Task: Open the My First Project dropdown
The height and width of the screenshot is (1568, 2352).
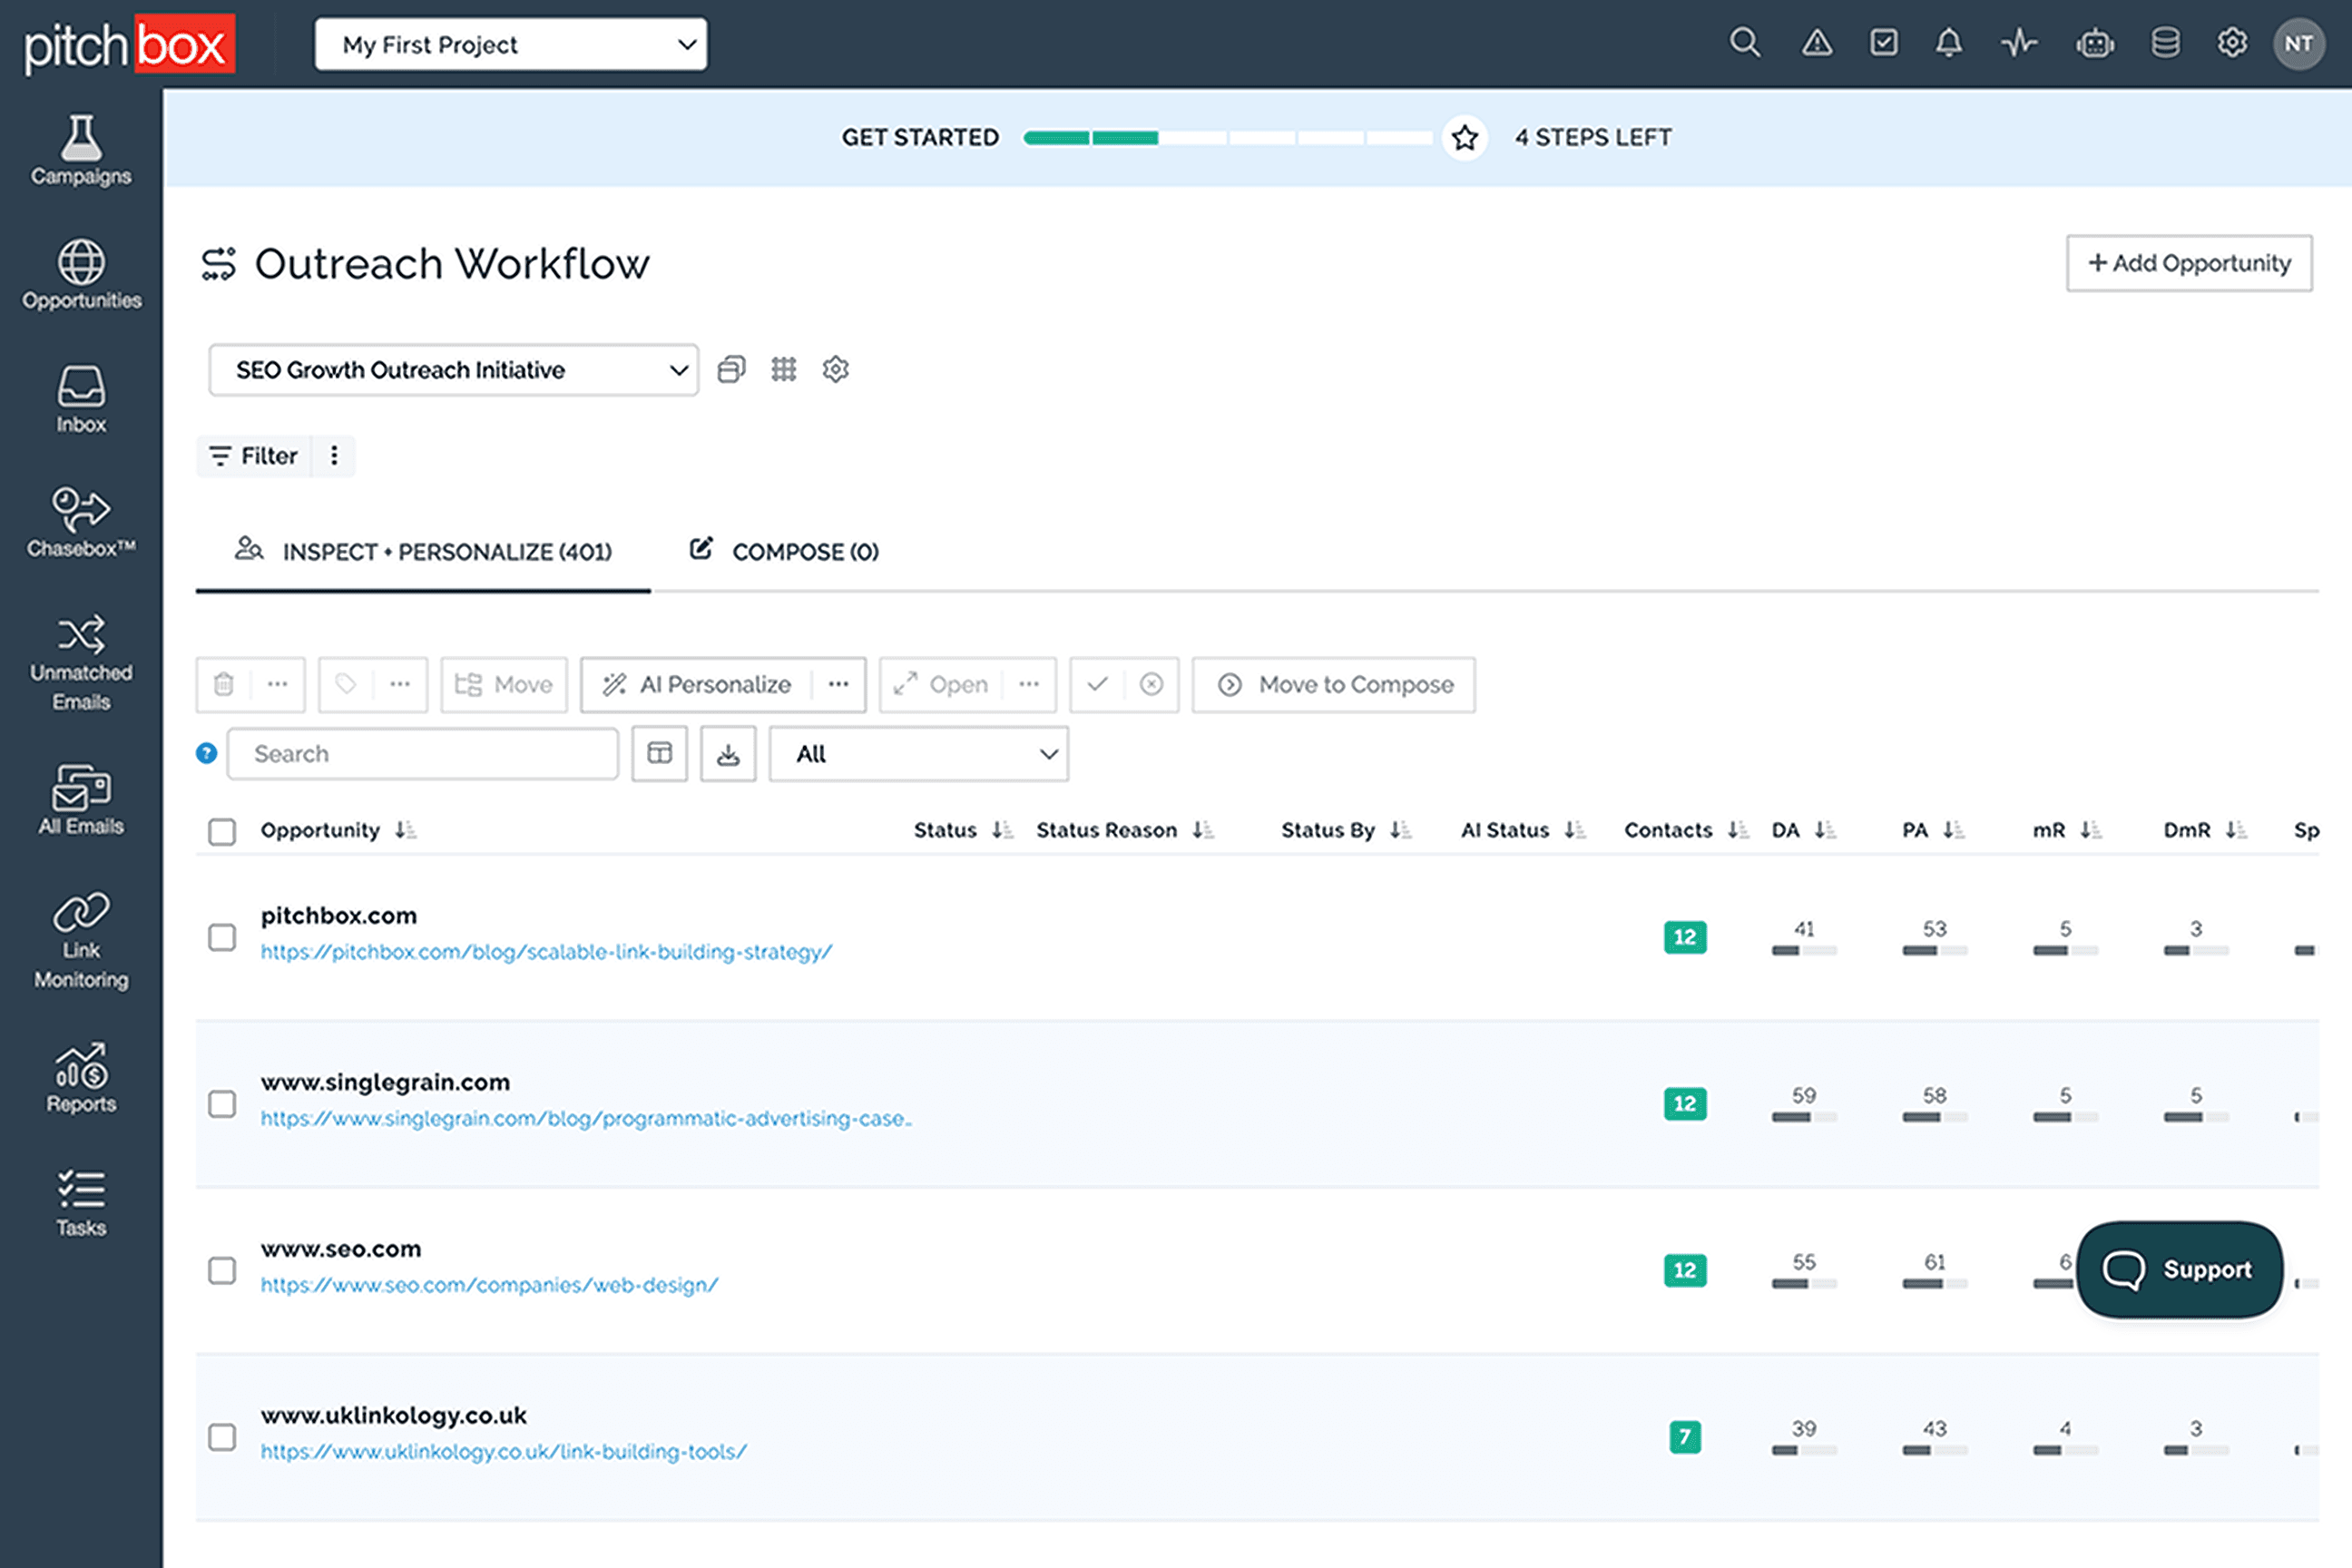Action: (x=510, y=45)
